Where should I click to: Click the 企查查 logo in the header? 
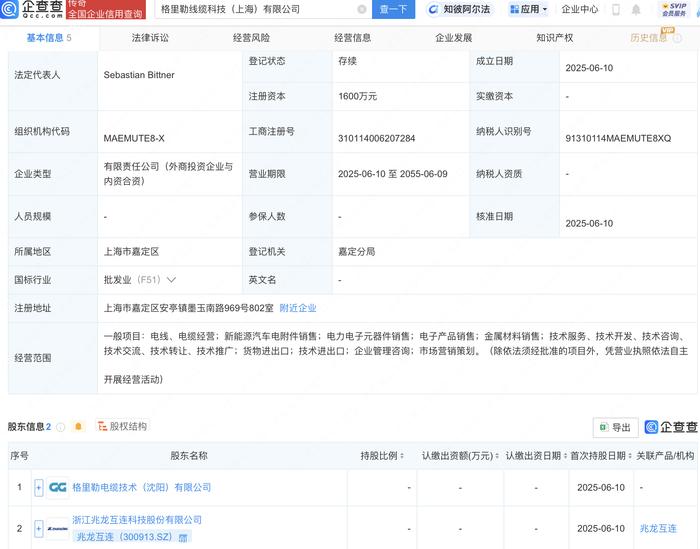pyautogui.click(x=31, y=9)
